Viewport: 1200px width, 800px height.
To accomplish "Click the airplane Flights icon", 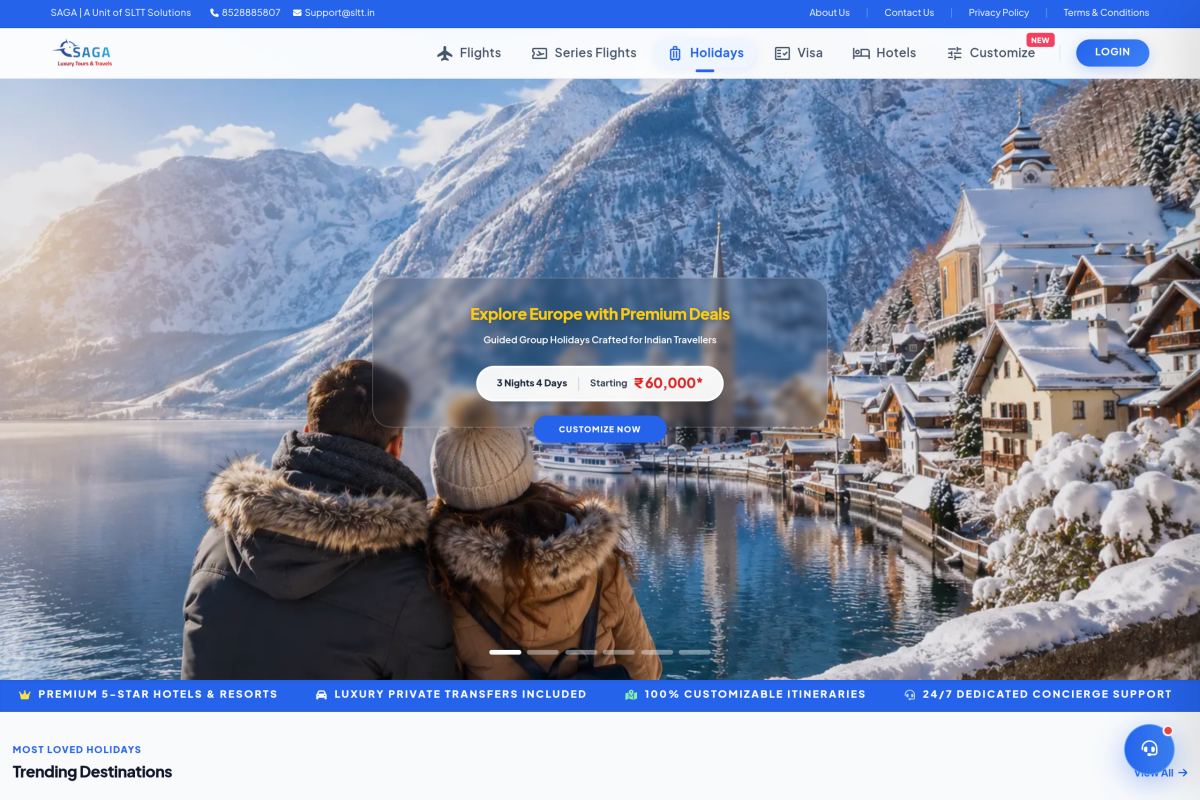I will (x=445, y=53).
